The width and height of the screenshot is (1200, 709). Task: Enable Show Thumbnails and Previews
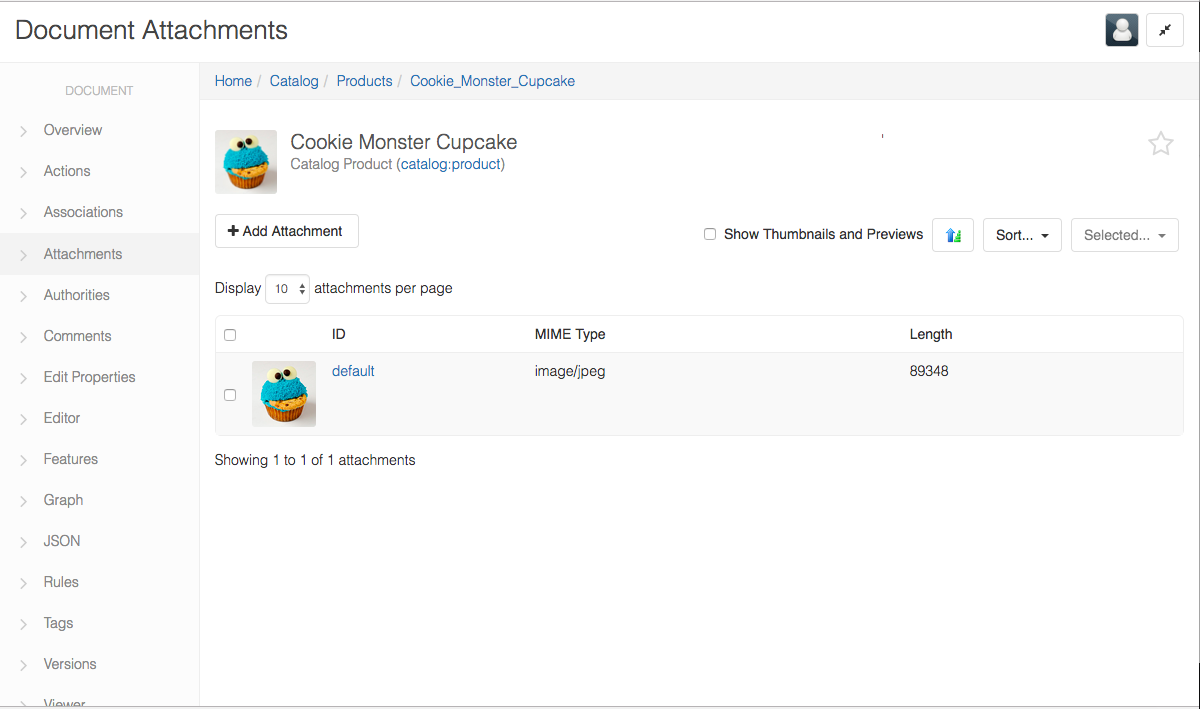tap(710, 234)
